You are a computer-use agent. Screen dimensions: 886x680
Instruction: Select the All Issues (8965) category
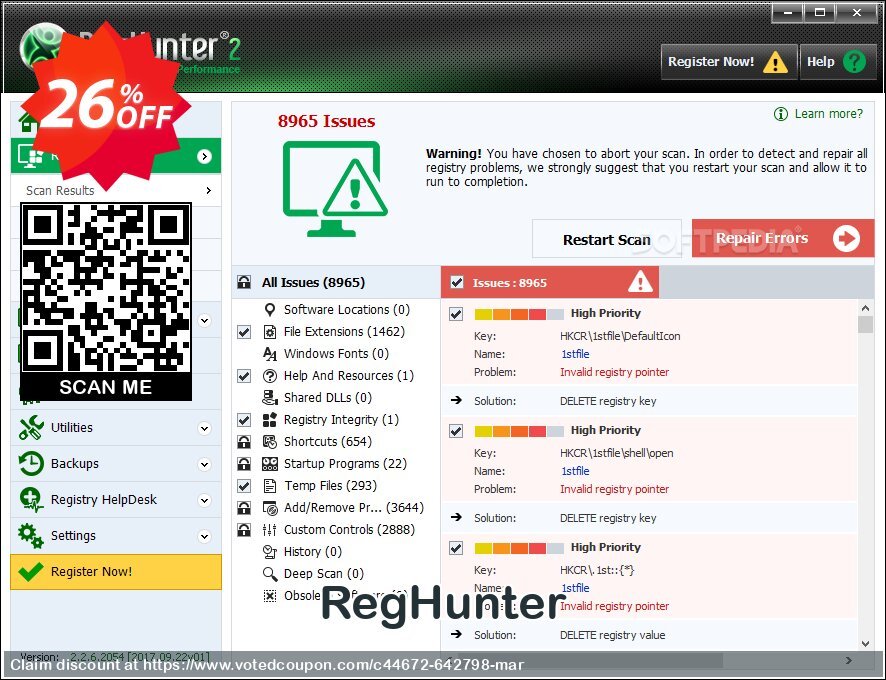click(x=337, y=282)
